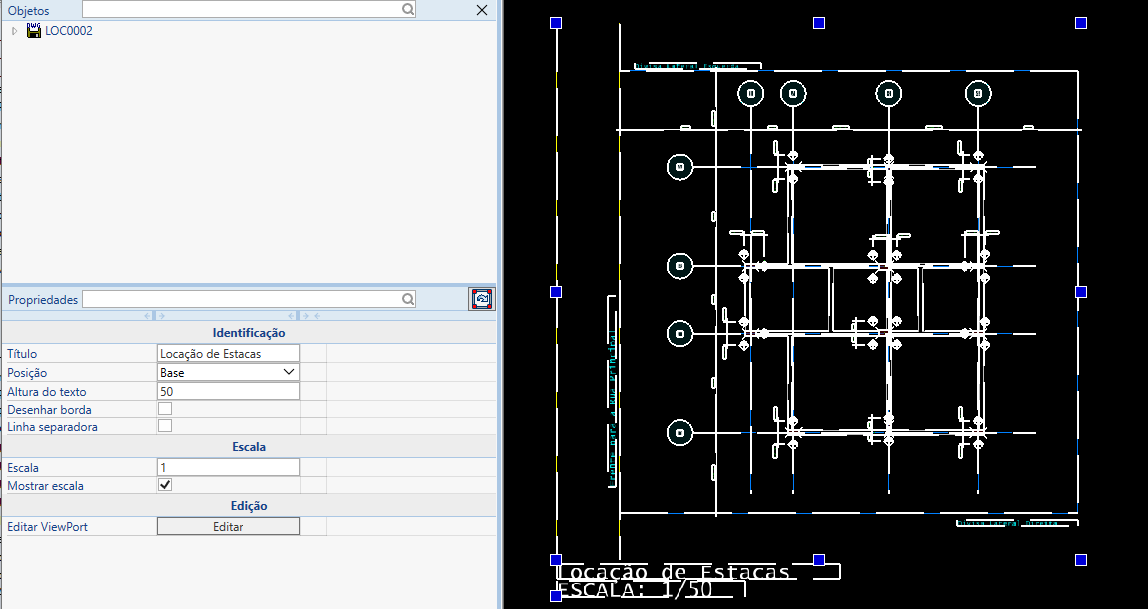
Task: Click the Propriedades search magnifier icon
Action: pos(408,299)
